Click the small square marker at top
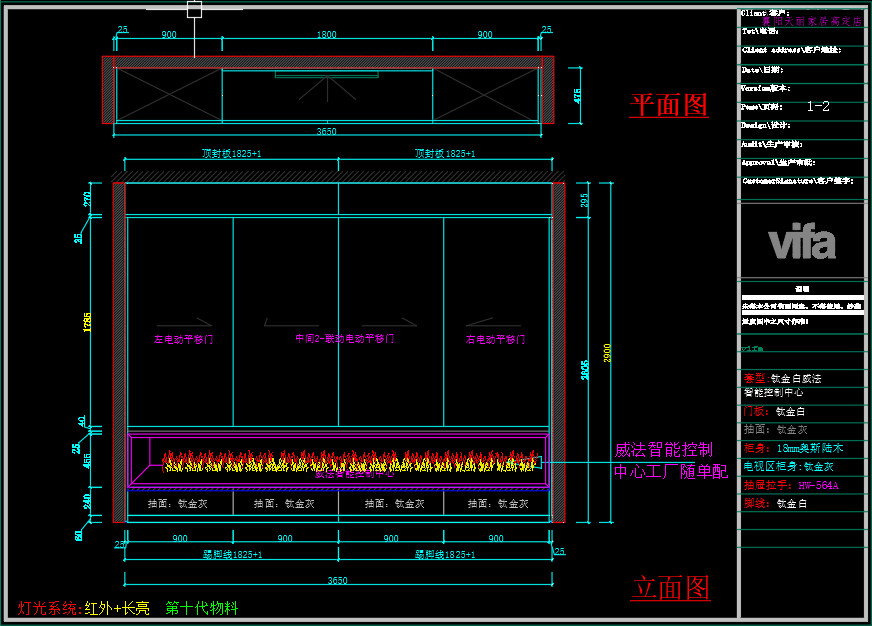The image size is (872, 626). 194,9
